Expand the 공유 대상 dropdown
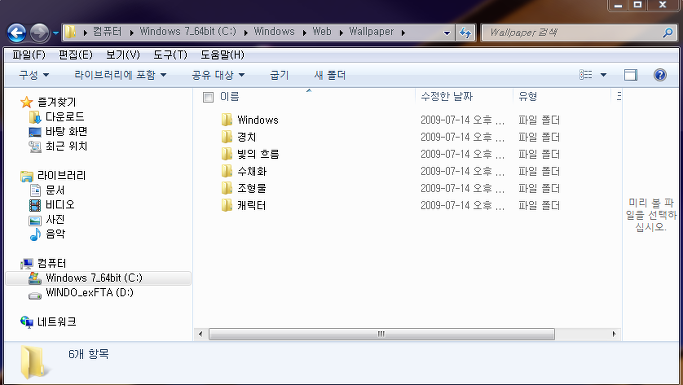683x385 pixels. coord(218,75)
